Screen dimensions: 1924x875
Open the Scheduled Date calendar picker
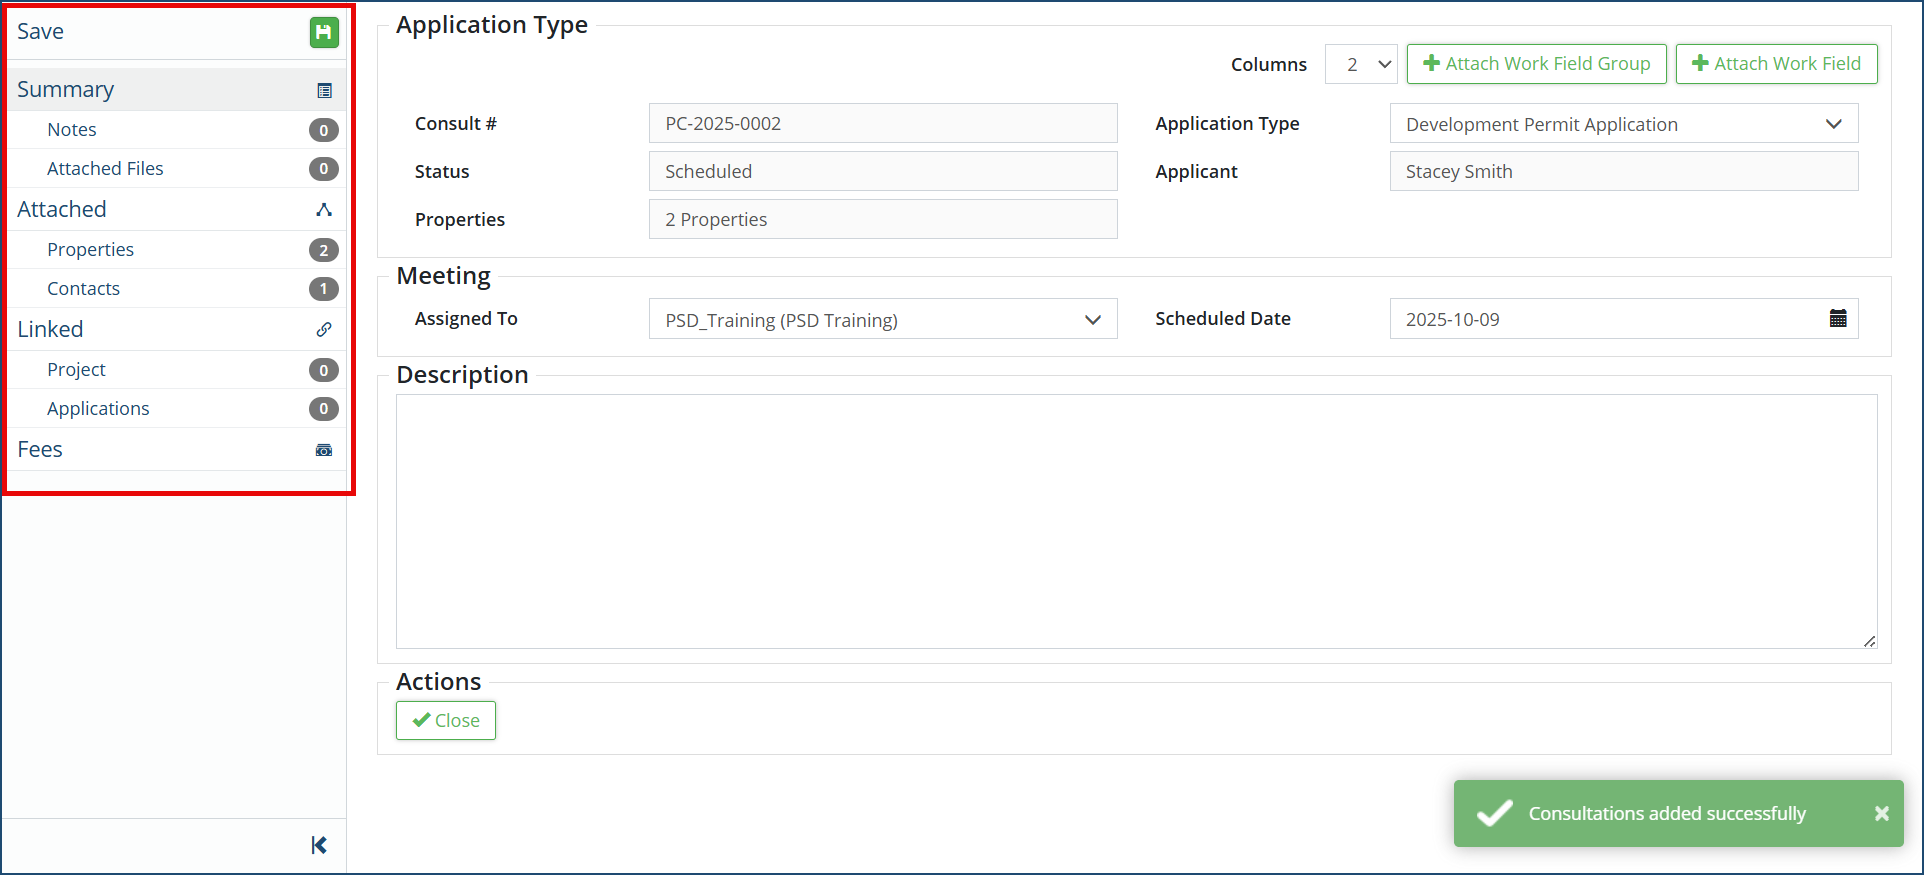1837,319
